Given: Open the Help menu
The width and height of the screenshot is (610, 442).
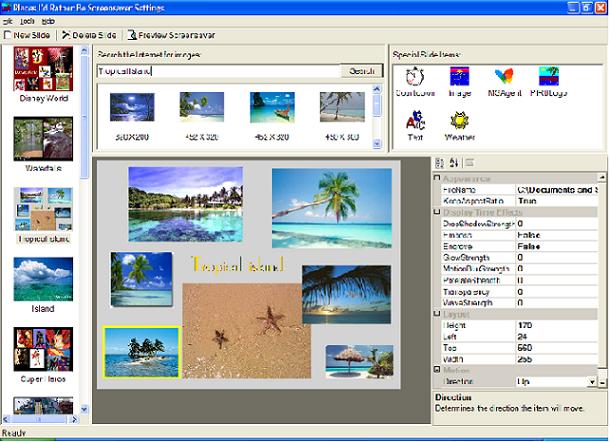Looking at the screenshot, I should (x=48, y=21).
